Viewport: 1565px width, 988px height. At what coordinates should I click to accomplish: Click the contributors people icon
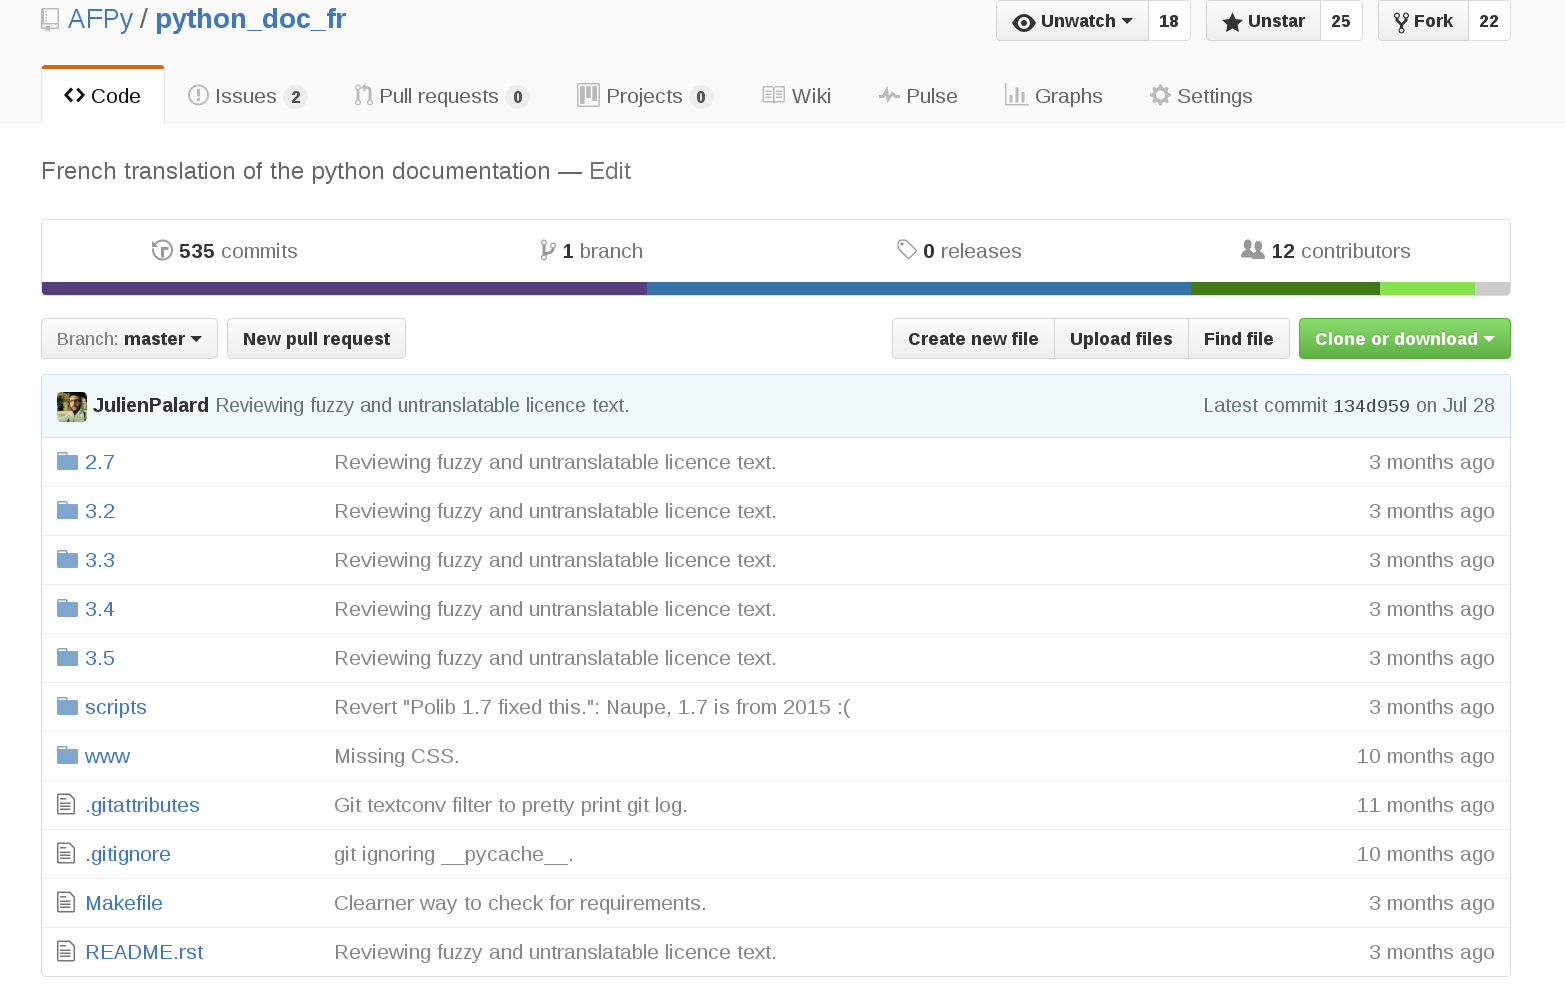1252,249
